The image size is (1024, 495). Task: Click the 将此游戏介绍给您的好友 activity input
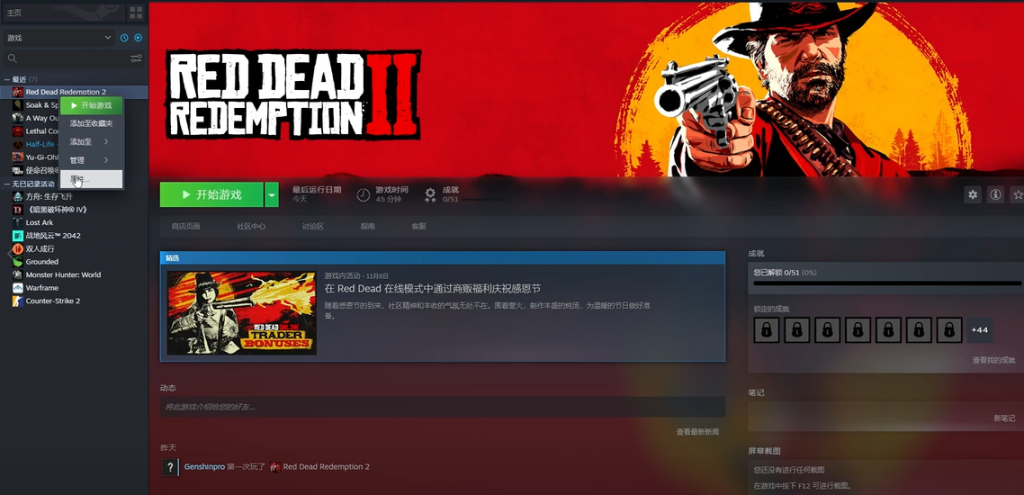(x=442, y=407)
